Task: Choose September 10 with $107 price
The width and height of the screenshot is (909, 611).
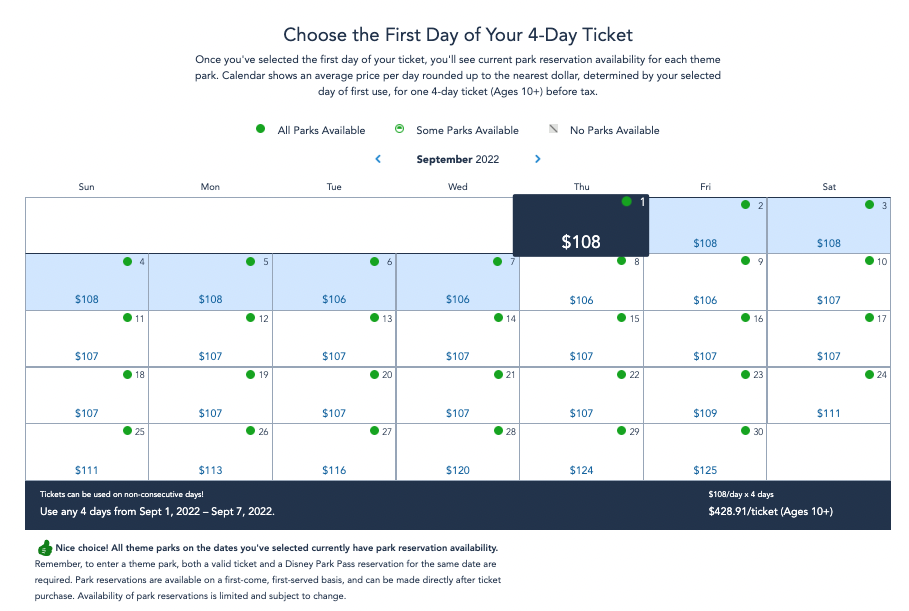Action: click(x=828, y=282)
